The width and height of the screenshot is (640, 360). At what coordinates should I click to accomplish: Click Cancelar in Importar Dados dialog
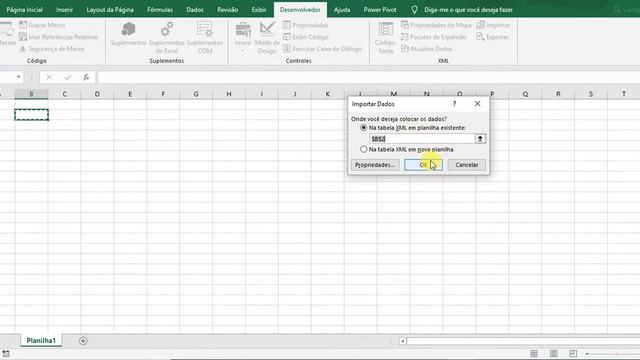tap(467, 165)
